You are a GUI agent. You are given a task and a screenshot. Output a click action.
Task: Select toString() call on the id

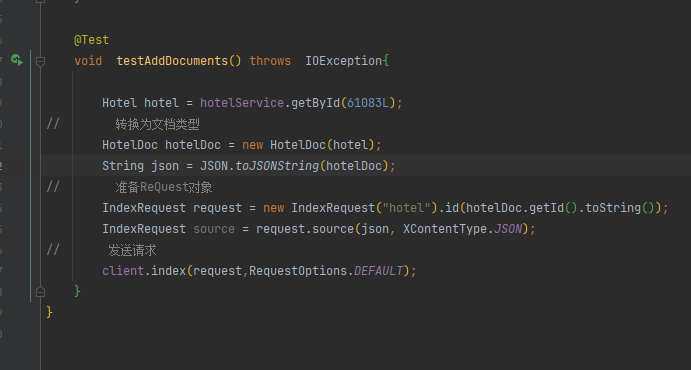pyautogui.click(x=619, y=208)
